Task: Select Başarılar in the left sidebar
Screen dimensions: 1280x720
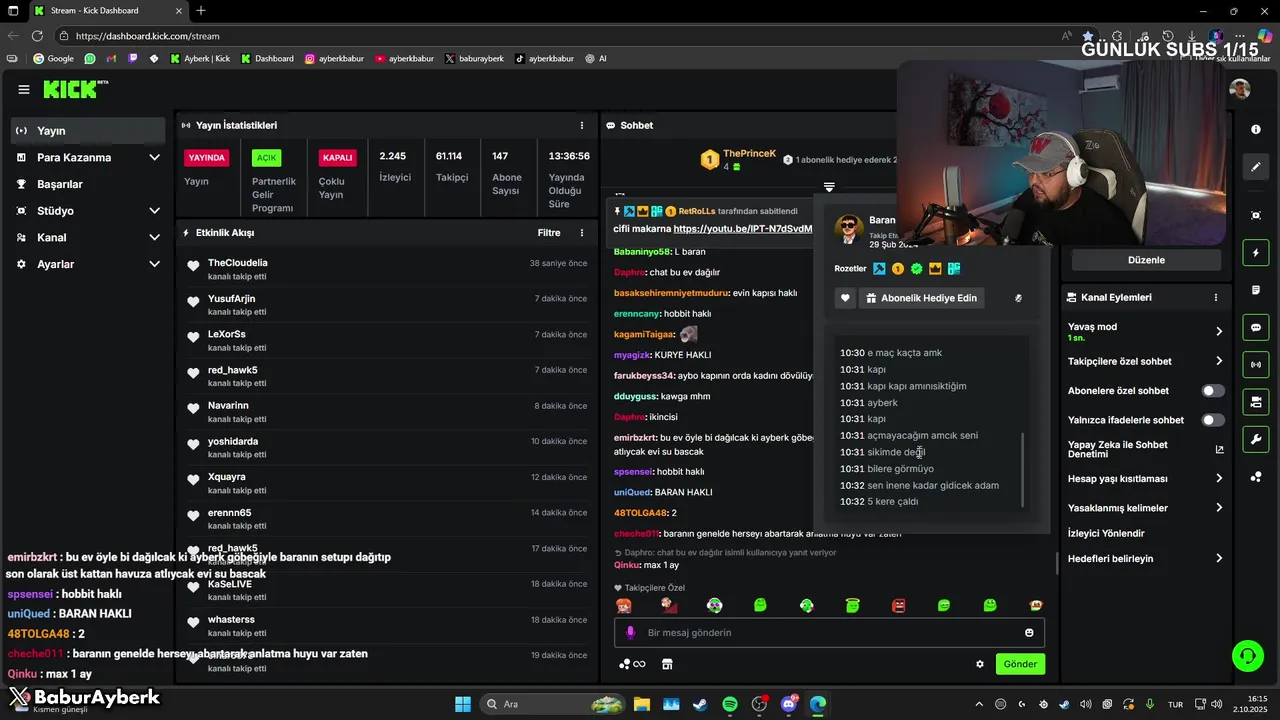Action: click(x=88, y=184)
